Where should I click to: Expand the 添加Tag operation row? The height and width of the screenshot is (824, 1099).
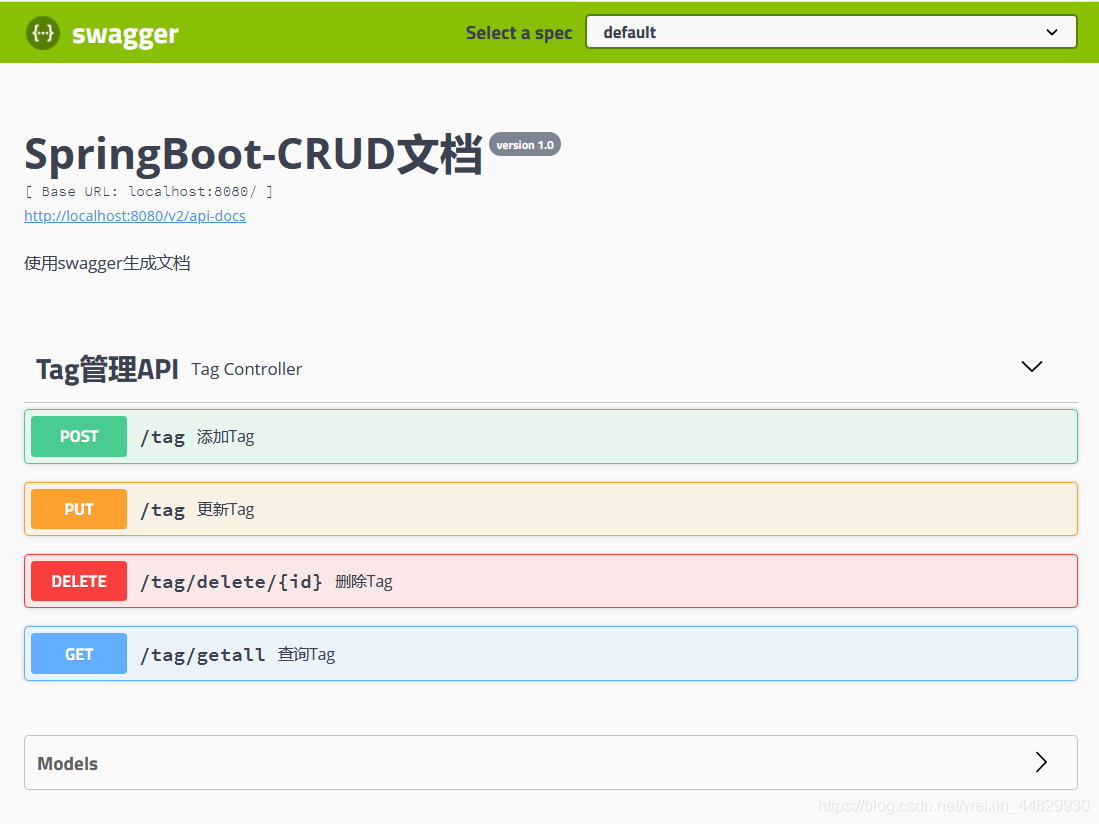pyautogui.click(x=551, y=437)
